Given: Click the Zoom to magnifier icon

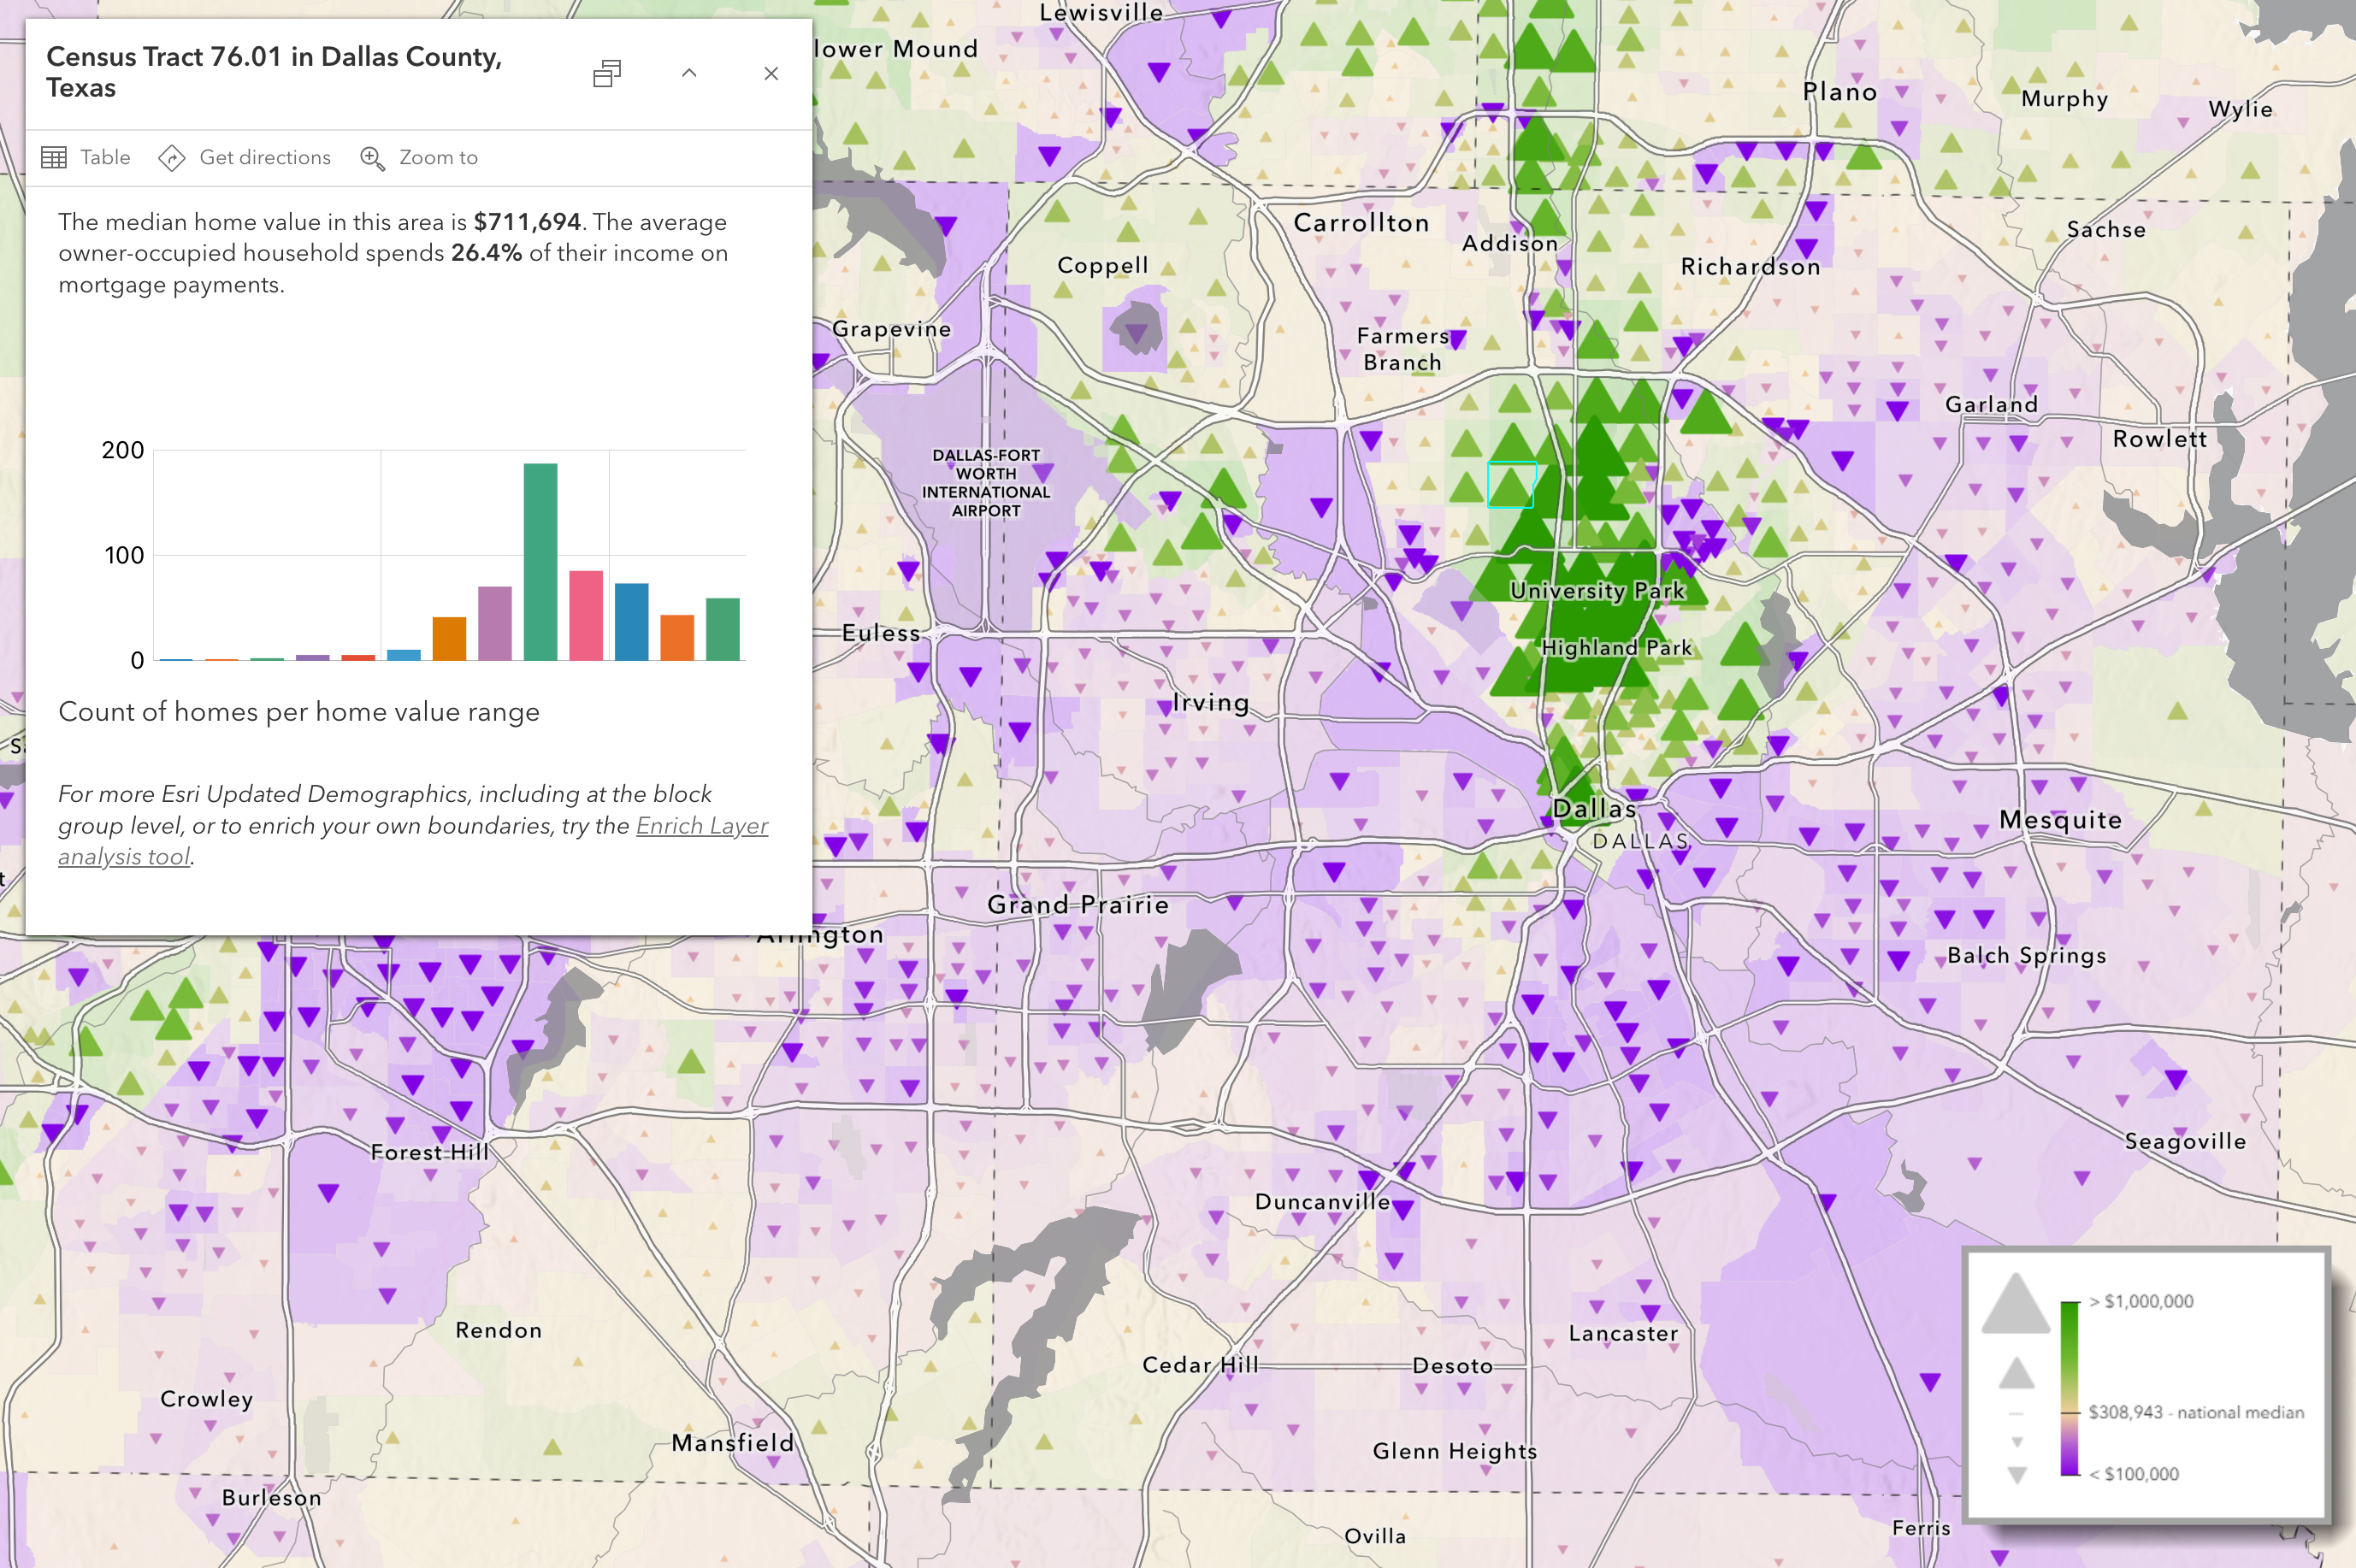Looking at the screenshot, I should click(372, 158).
